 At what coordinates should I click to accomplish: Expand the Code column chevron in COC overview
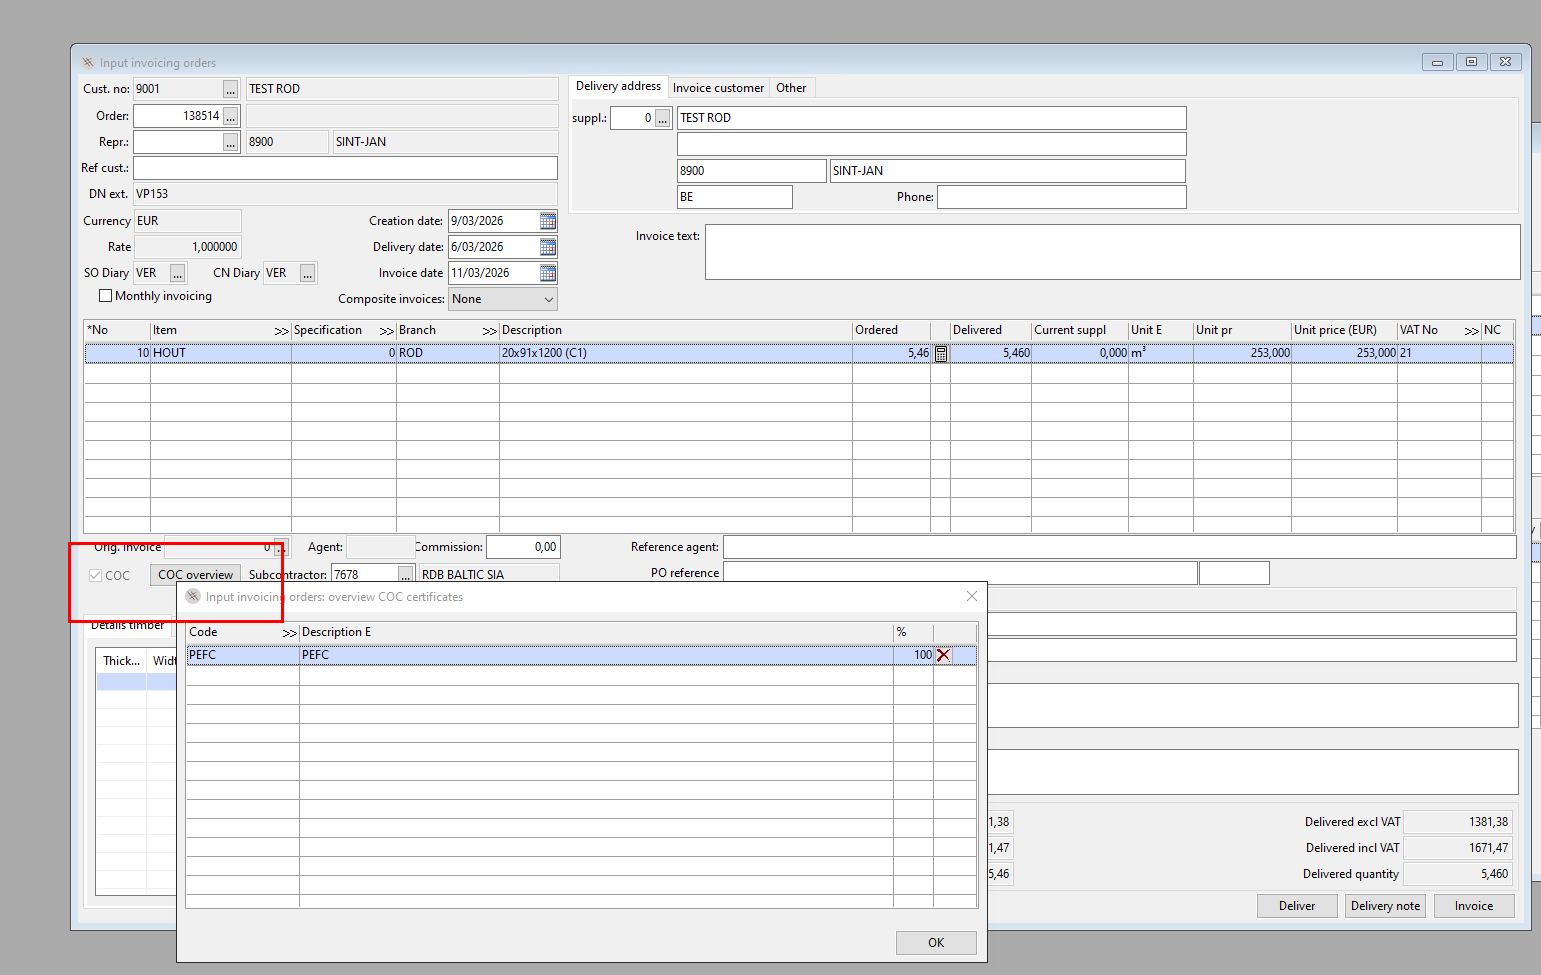[289, 633]
